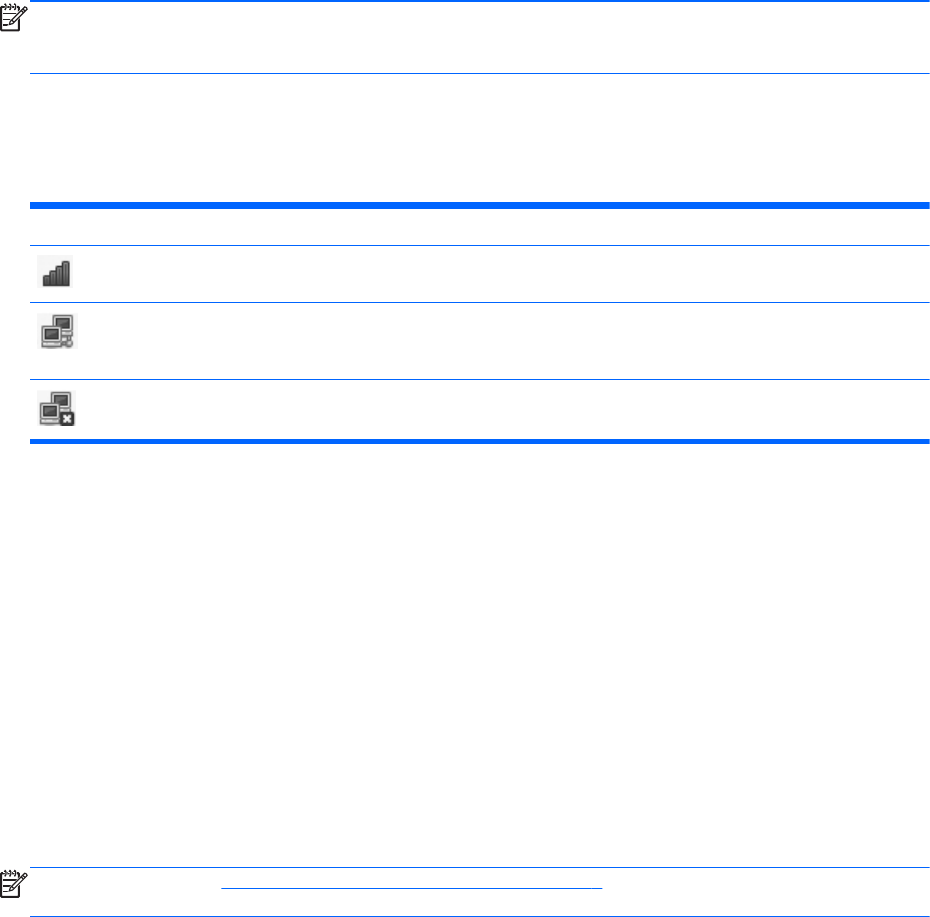The width and height of the screenshot is (930, 917).
Task: Click the connected network computers icon
Action: pyautogui.click(x=55, y=331)
